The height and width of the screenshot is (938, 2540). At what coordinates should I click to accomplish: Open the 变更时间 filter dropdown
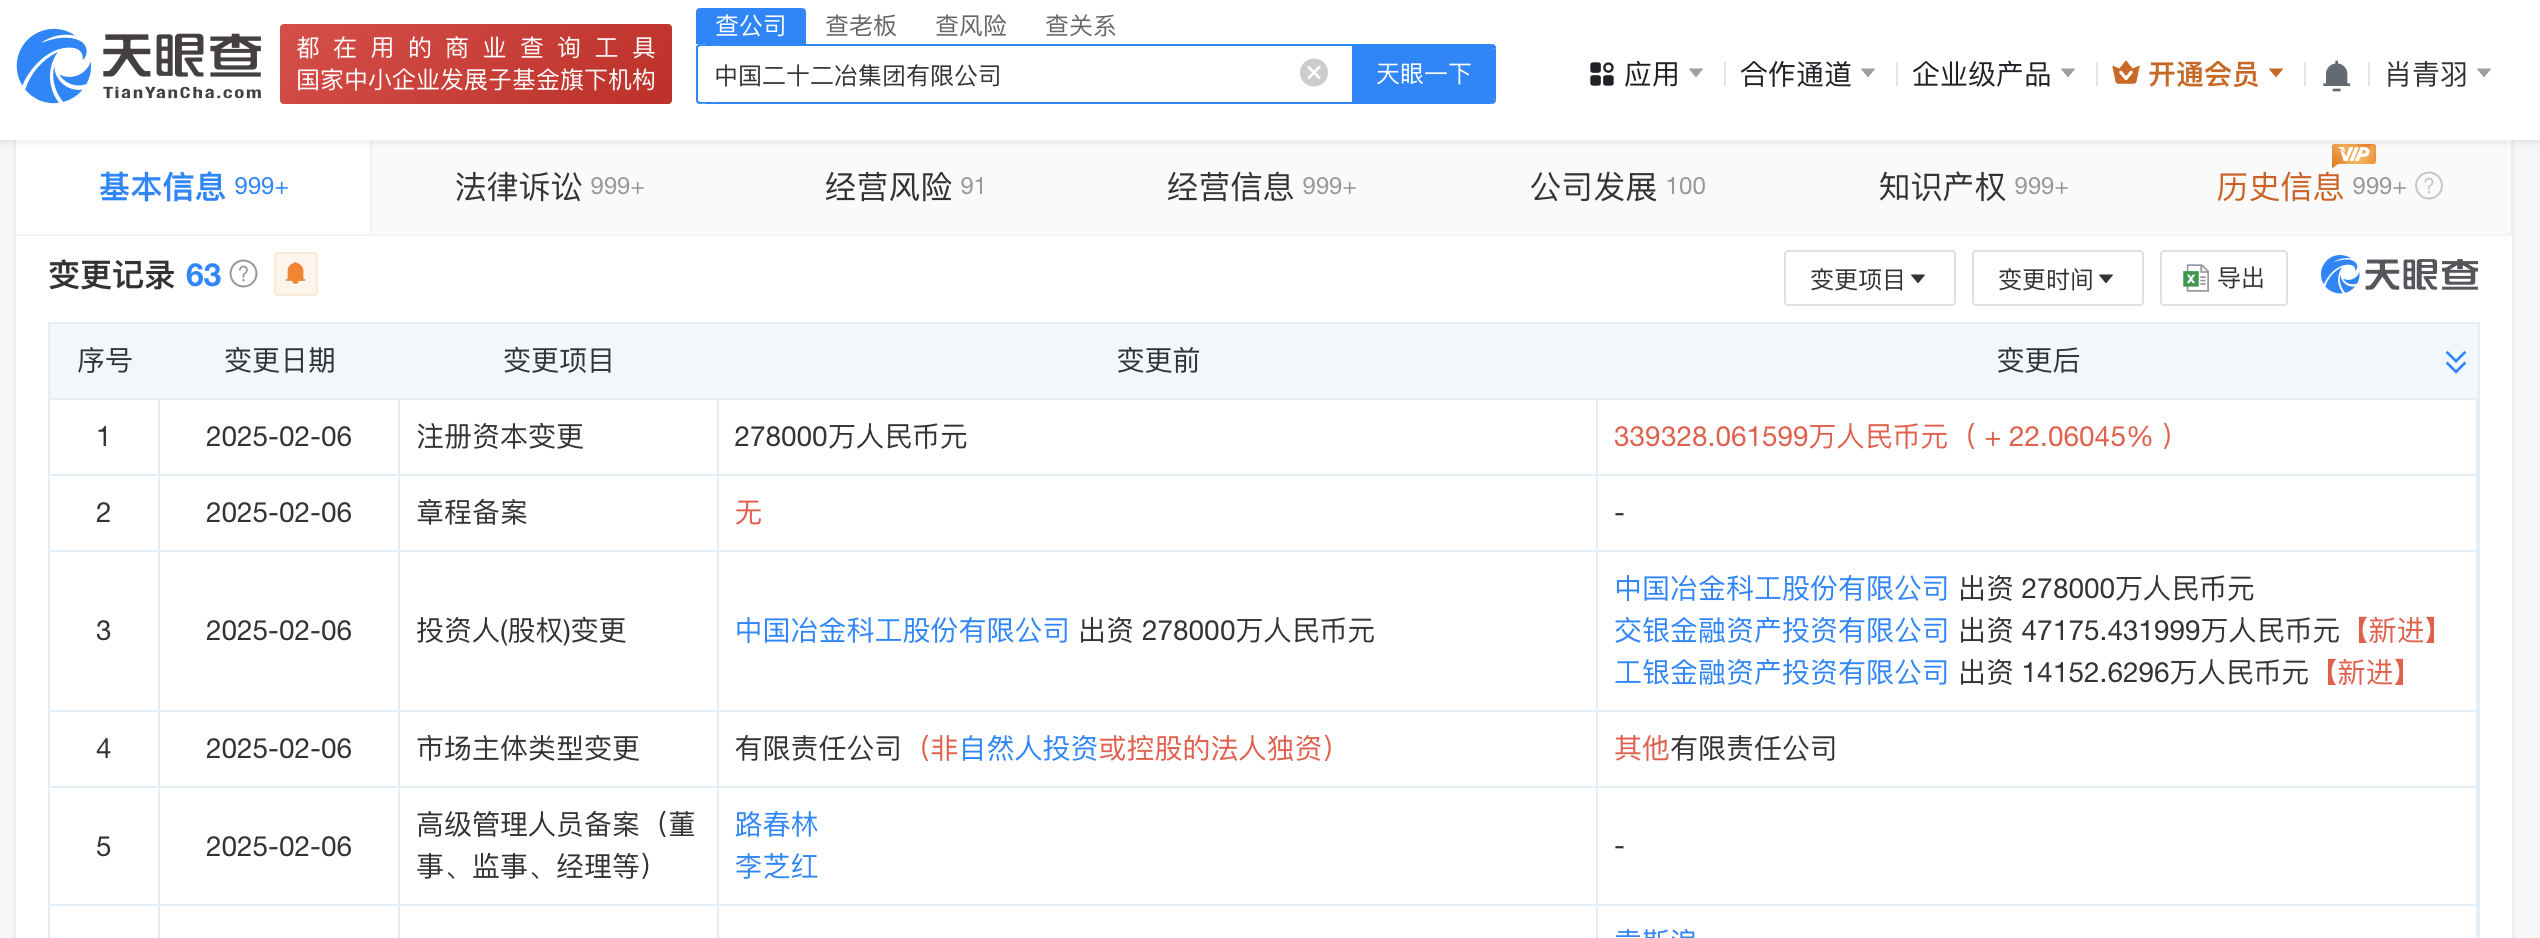(x=2057, y=278)
